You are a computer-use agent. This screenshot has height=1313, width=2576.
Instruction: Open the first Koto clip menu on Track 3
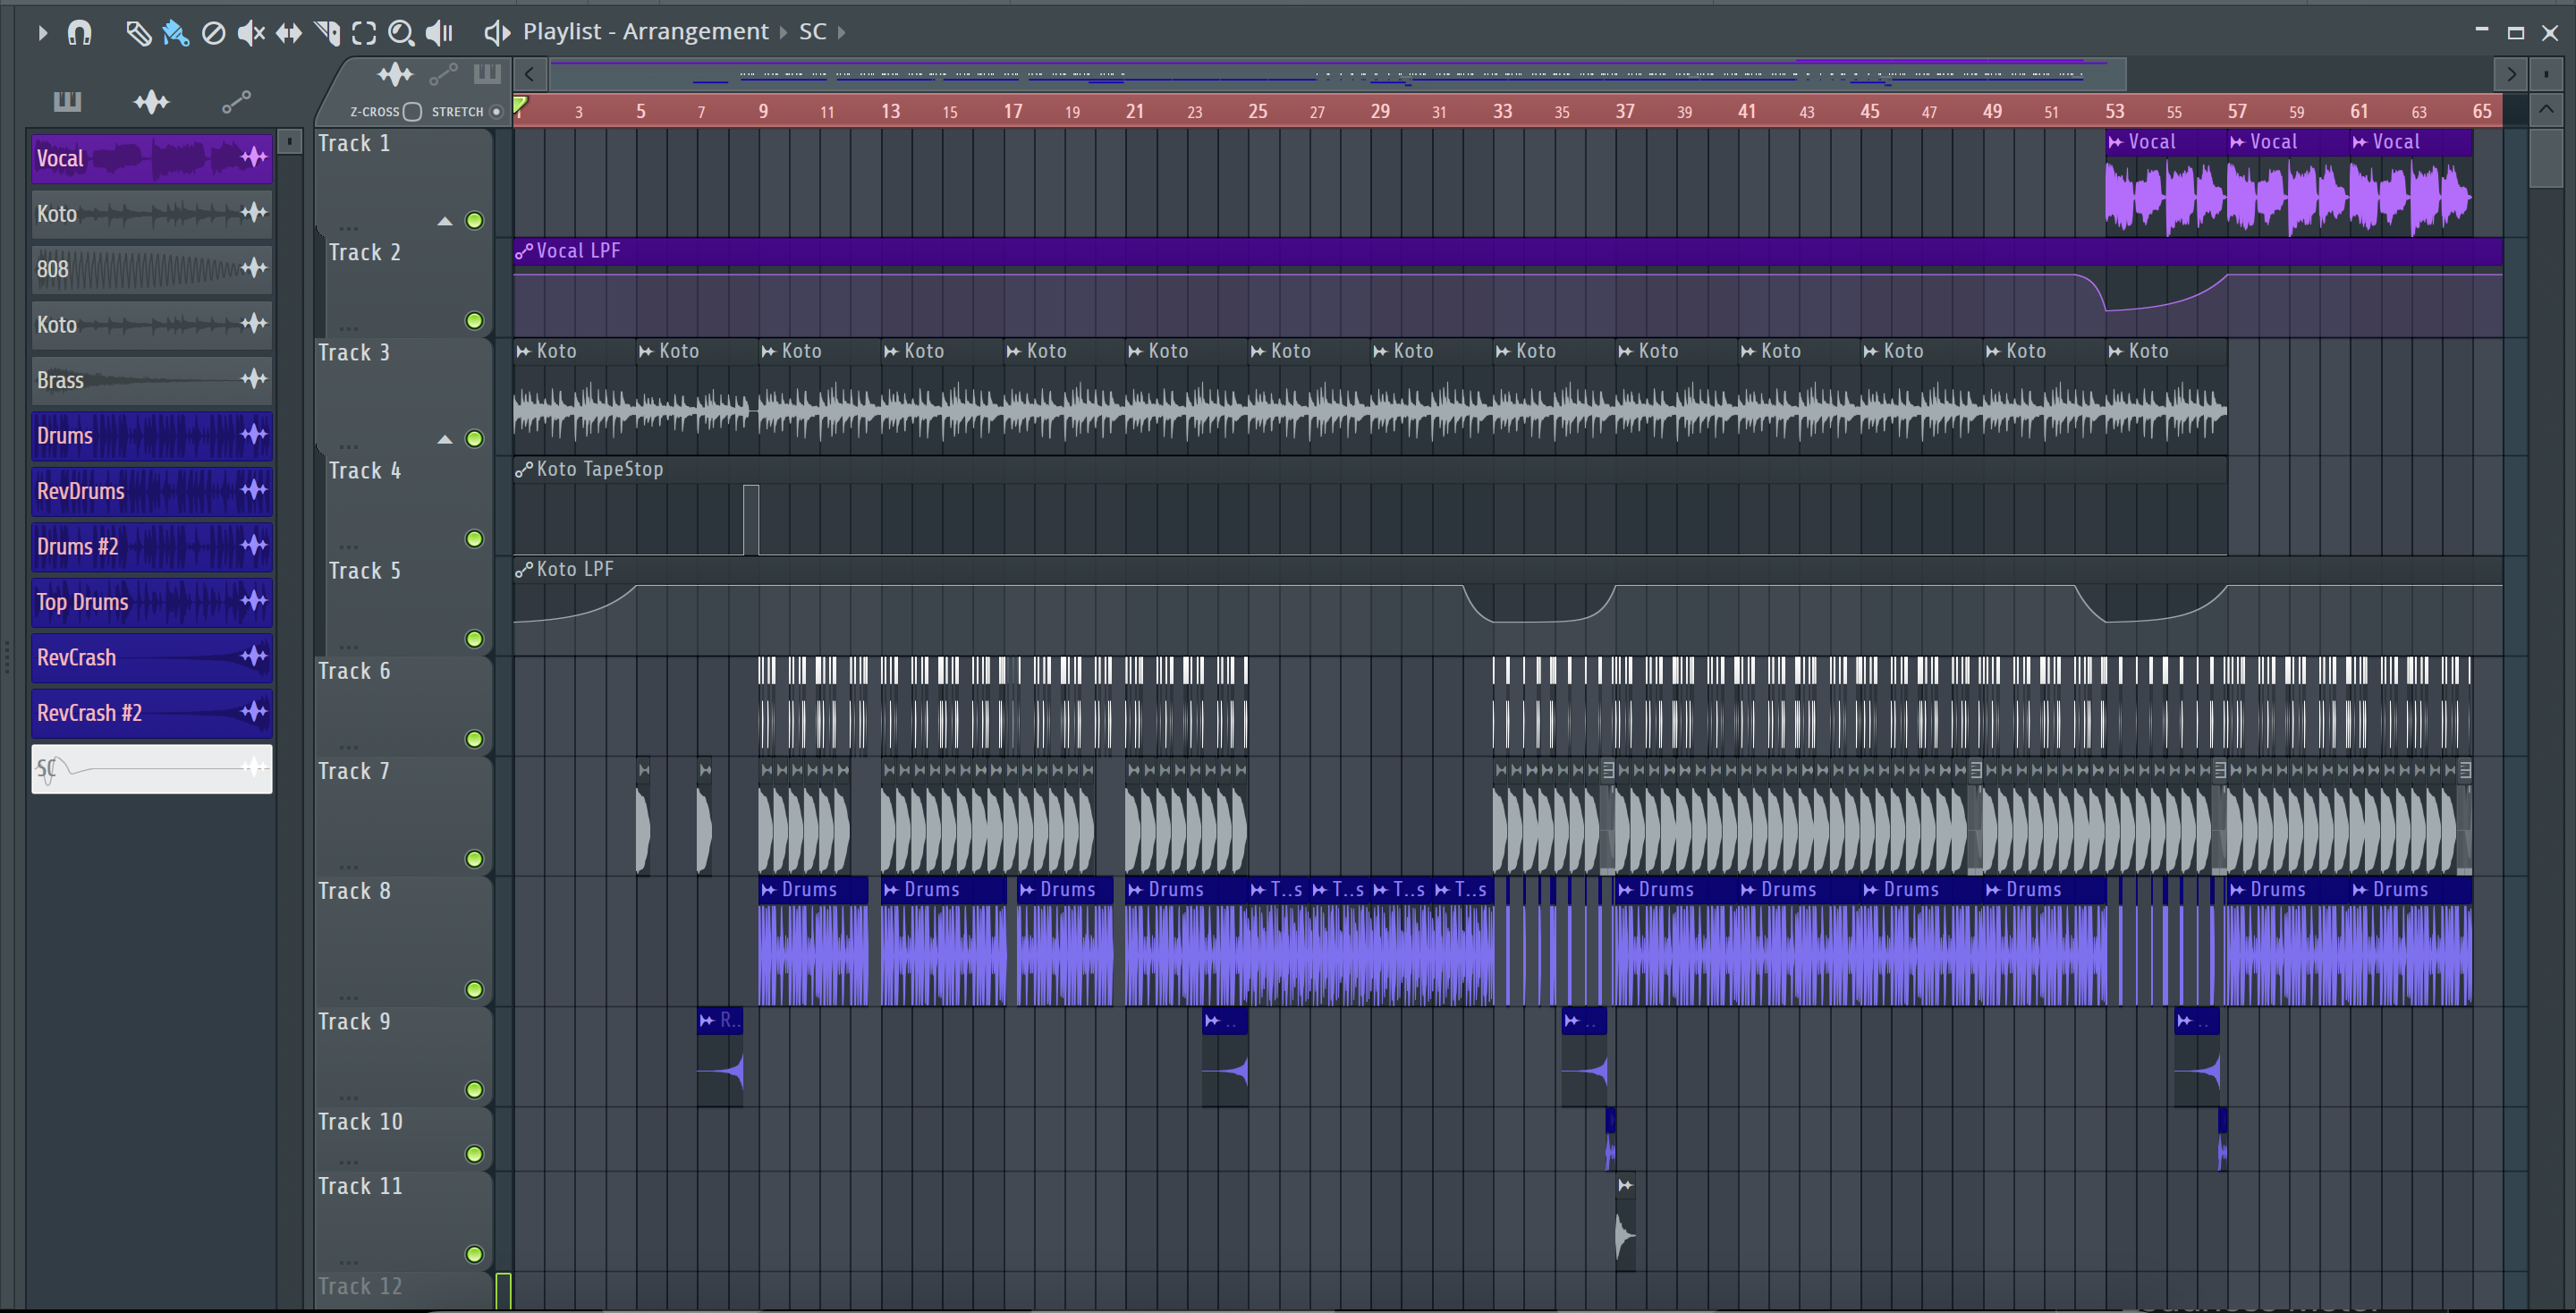click(524, 351)
